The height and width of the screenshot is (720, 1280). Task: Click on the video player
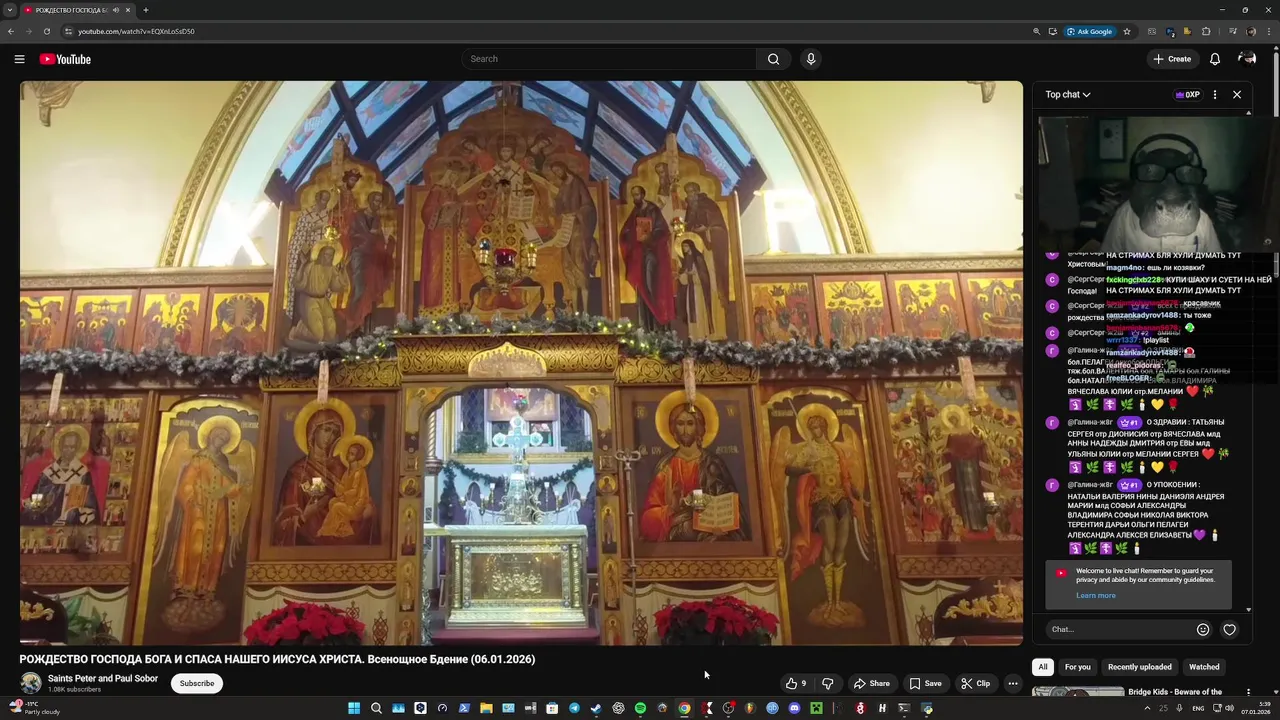point(521,363)
